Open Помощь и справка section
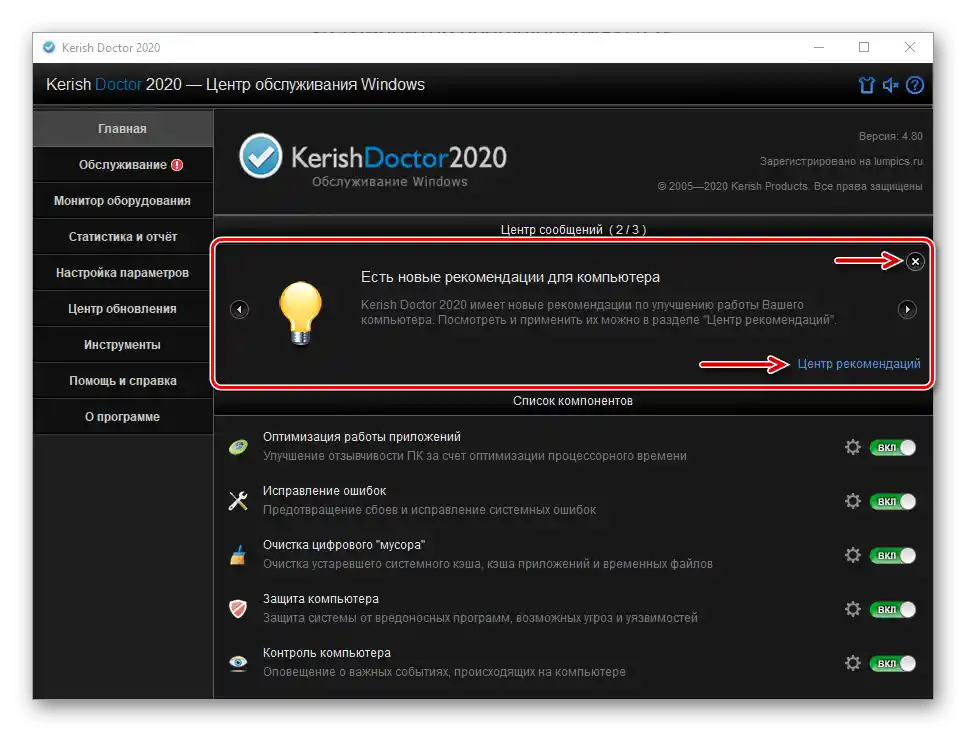 point(123,381)
